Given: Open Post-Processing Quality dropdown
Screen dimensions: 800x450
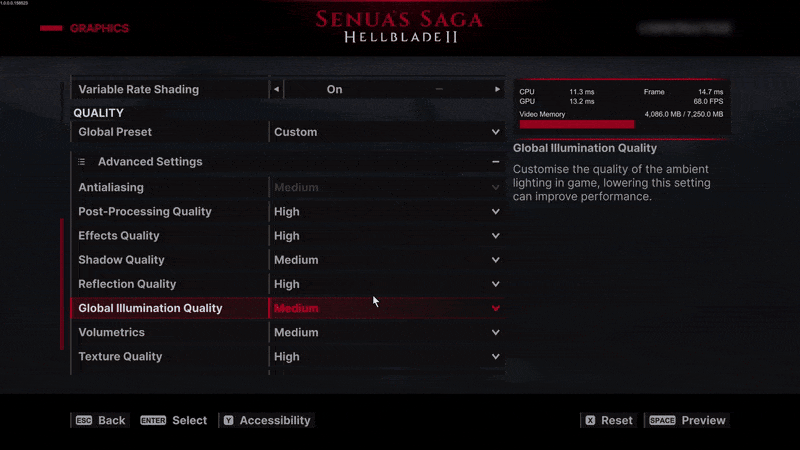Looking at the screenshot, I should 386,212.
